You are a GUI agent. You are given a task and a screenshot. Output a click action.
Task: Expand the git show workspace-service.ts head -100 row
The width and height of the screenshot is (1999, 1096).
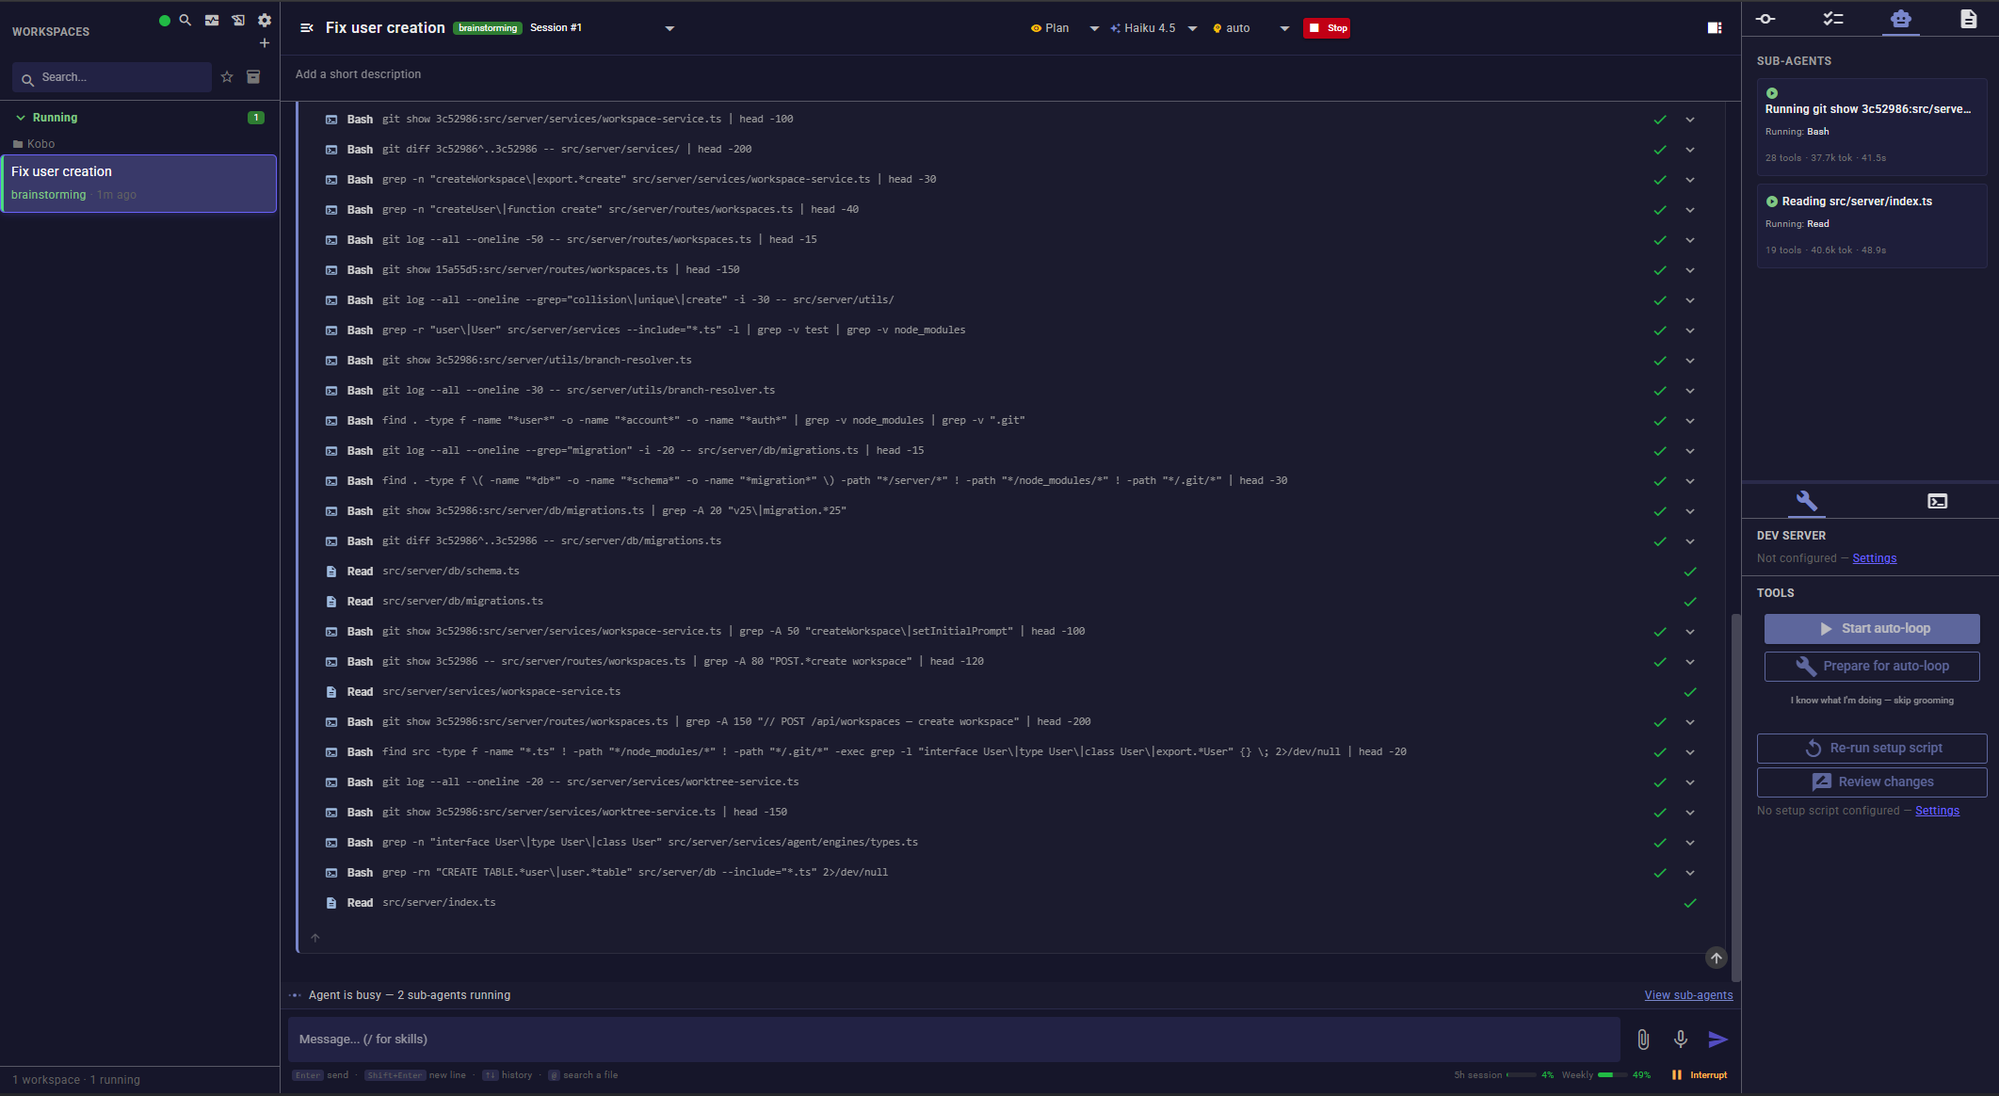pos(1690,120)
